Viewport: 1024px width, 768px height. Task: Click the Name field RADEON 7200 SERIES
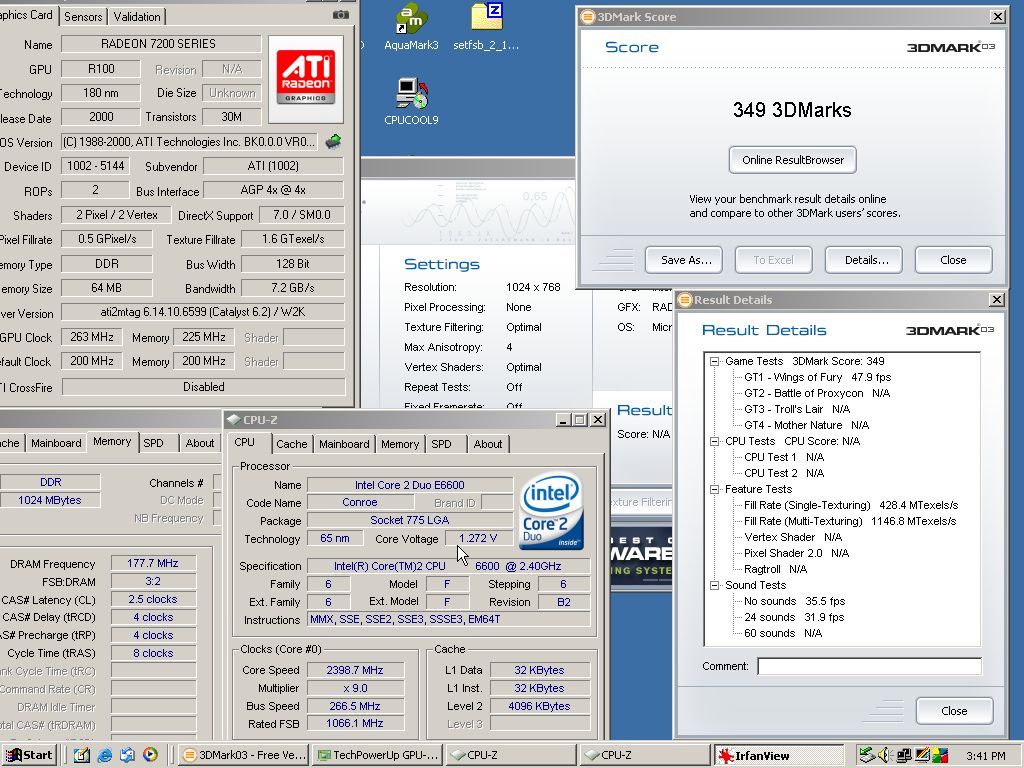[161, 44]
